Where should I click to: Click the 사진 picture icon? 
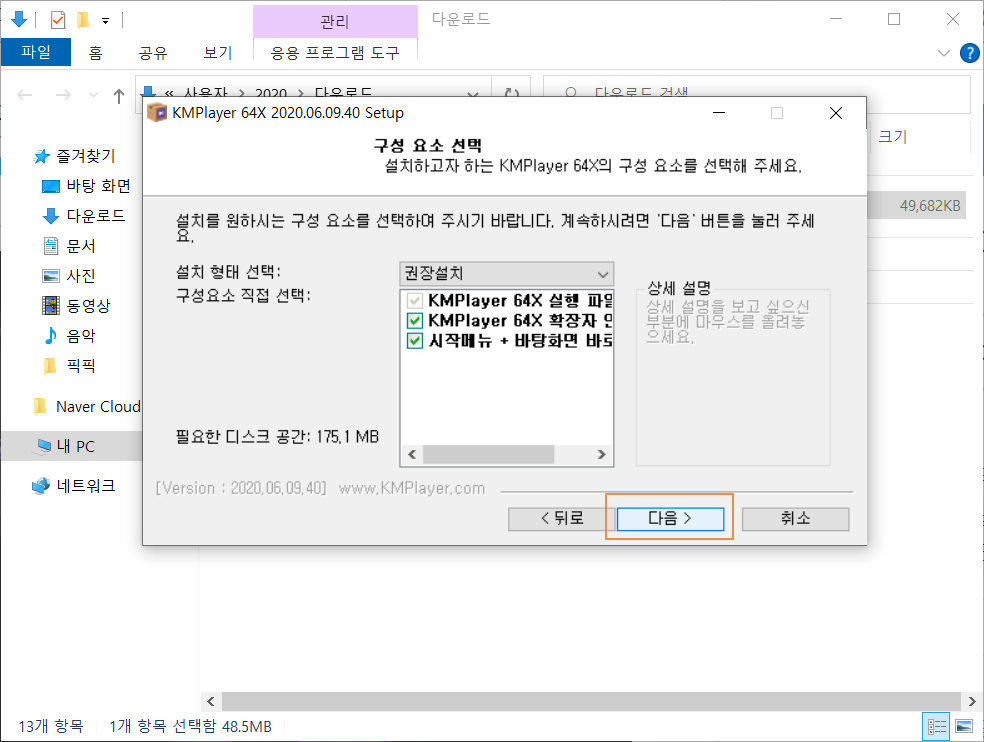(x=51, y=276)
